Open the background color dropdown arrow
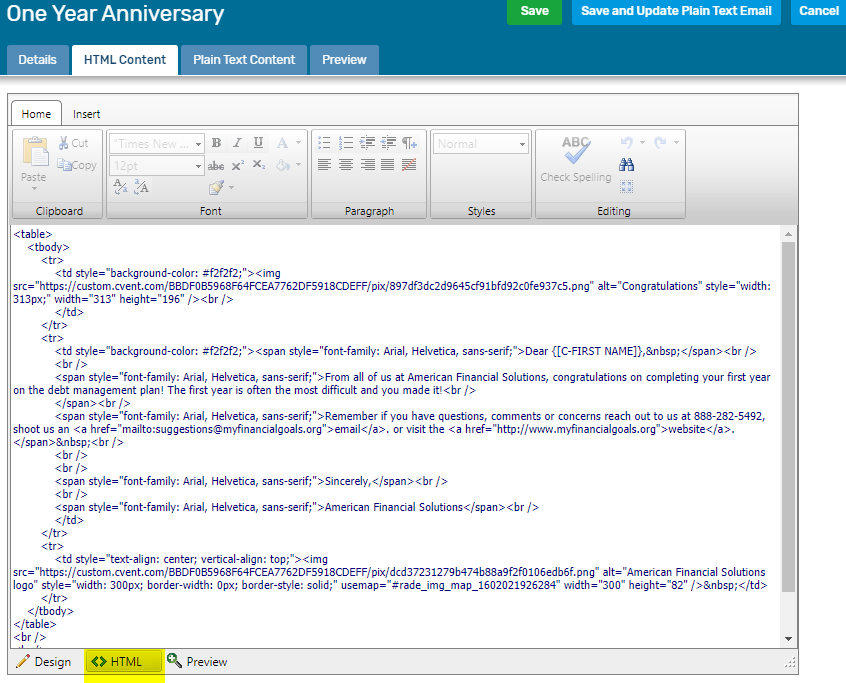The height and width of the screenshot is (683, 846). click(298, 165)
